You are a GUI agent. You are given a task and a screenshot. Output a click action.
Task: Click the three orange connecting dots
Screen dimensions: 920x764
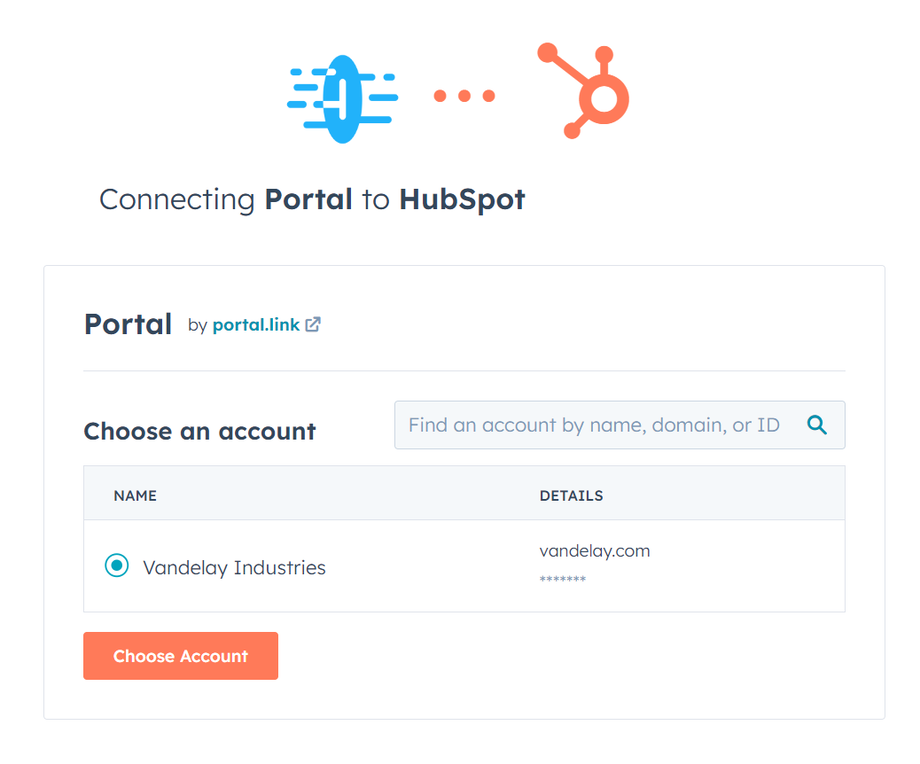[464, 96]
